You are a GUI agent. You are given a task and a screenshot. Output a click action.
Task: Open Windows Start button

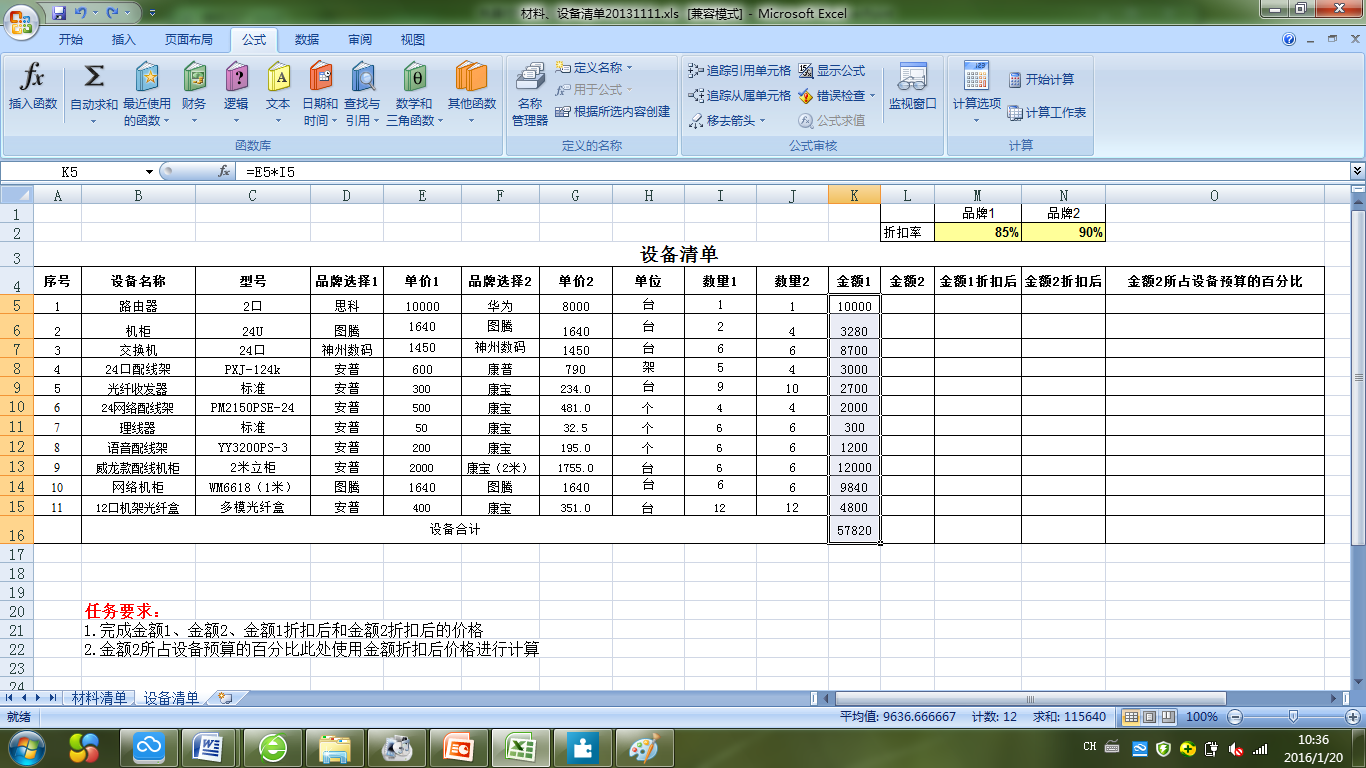tap(26, 746)
